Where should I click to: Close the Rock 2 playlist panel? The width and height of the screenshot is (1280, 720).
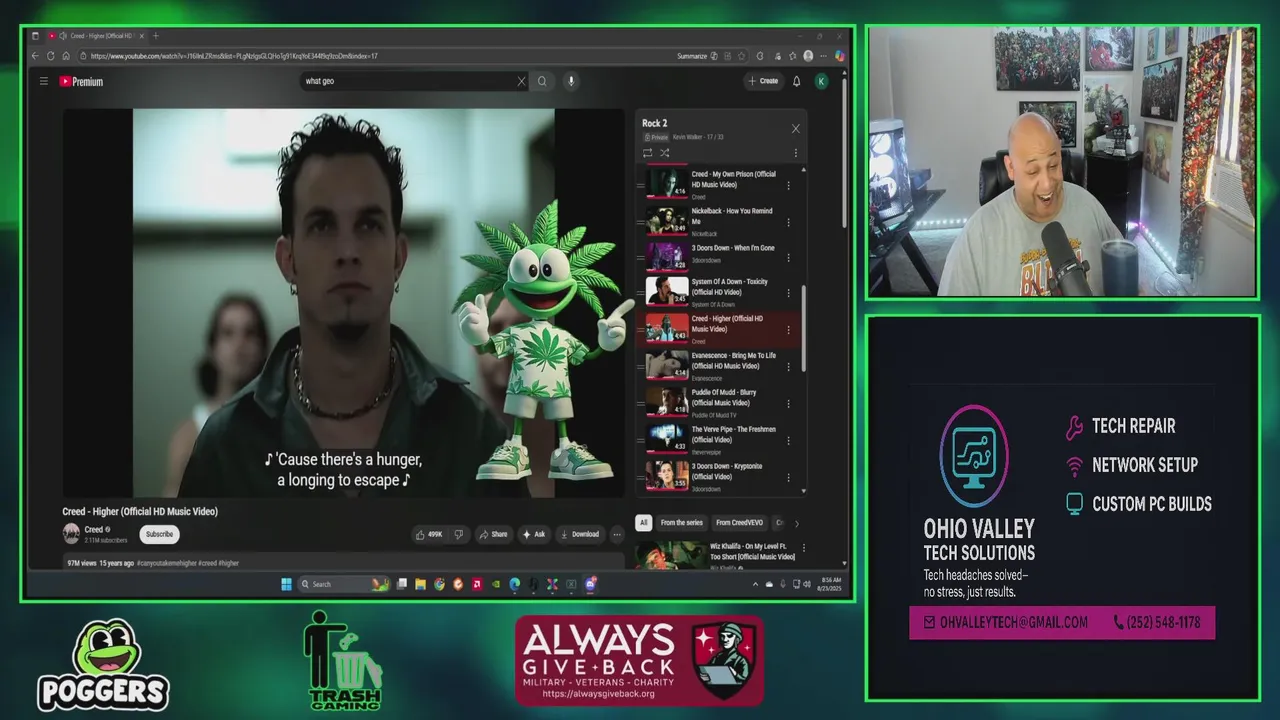[795, 128]
